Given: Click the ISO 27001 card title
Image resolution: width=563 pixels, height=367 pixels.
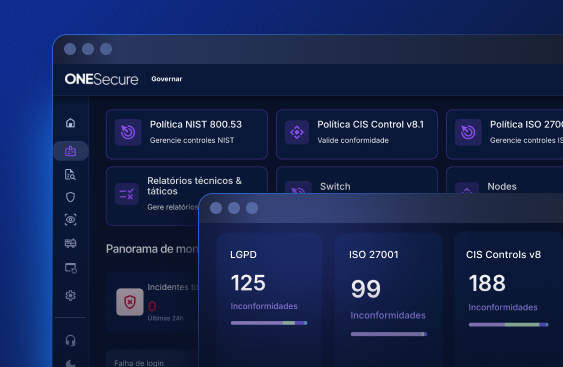Looking at the screenshot, I should (x=374, y=255).
